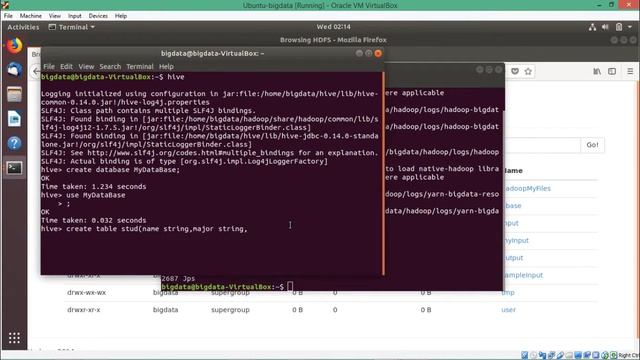Open the system menu arrow in top bar
Viewport: 640px width, 360px height.
click(x=630, y=27)
